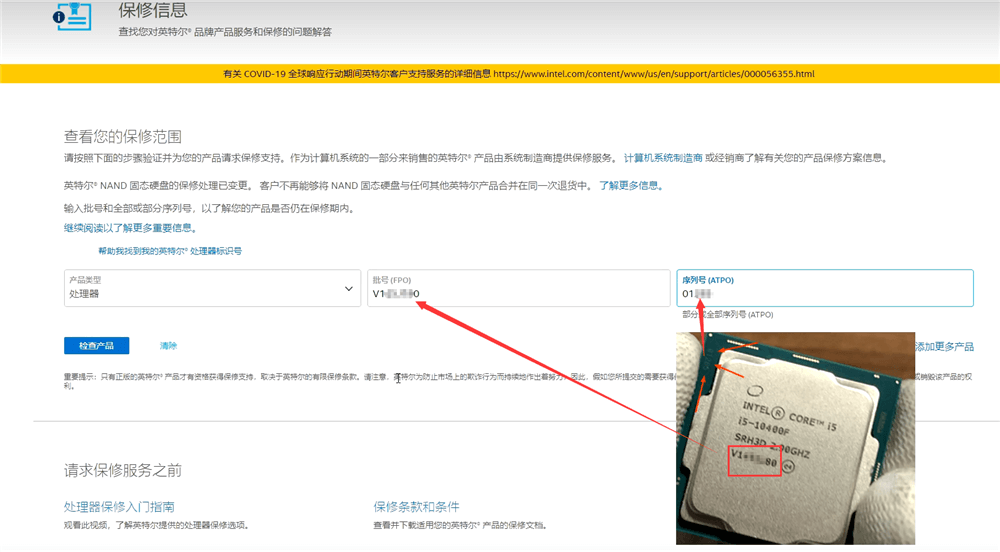Open the 产品类型 dropdown showing 处理器
This screenshot has height=552, width=1000.
pos(210,288)
